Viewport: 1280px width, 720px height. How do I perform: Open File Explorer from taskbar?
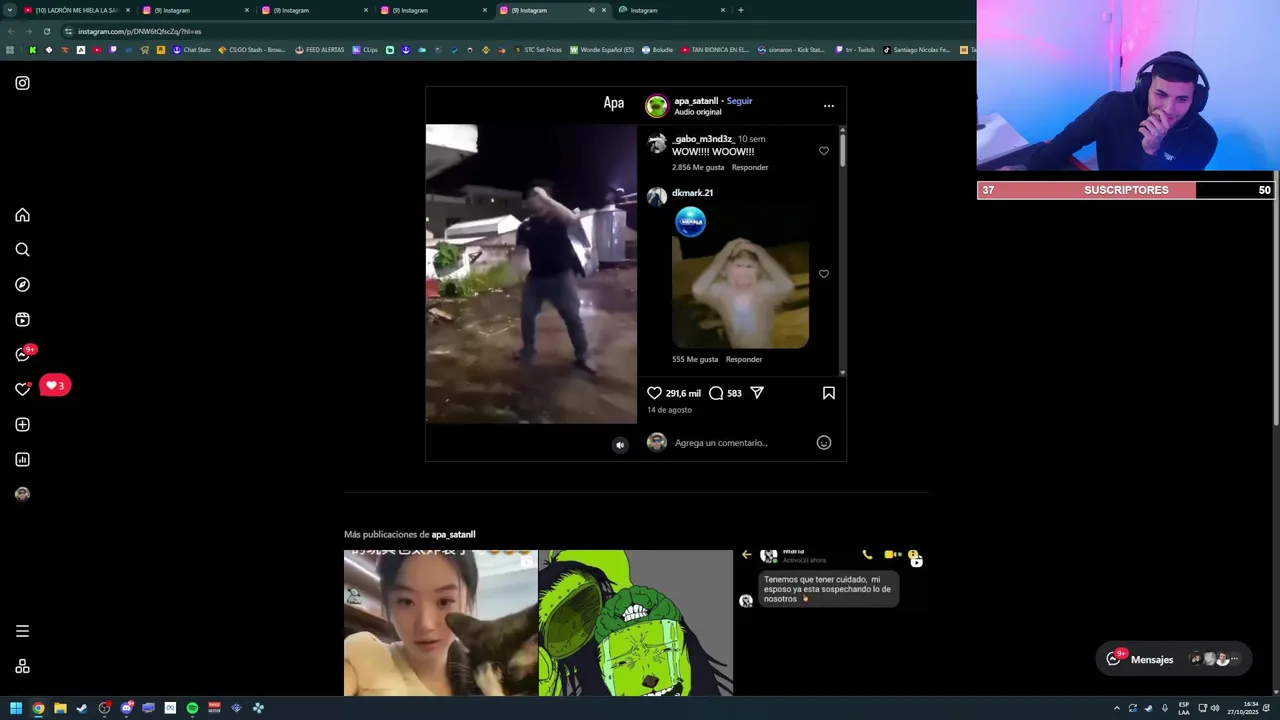pyautogui.click(x=60, y=708)
